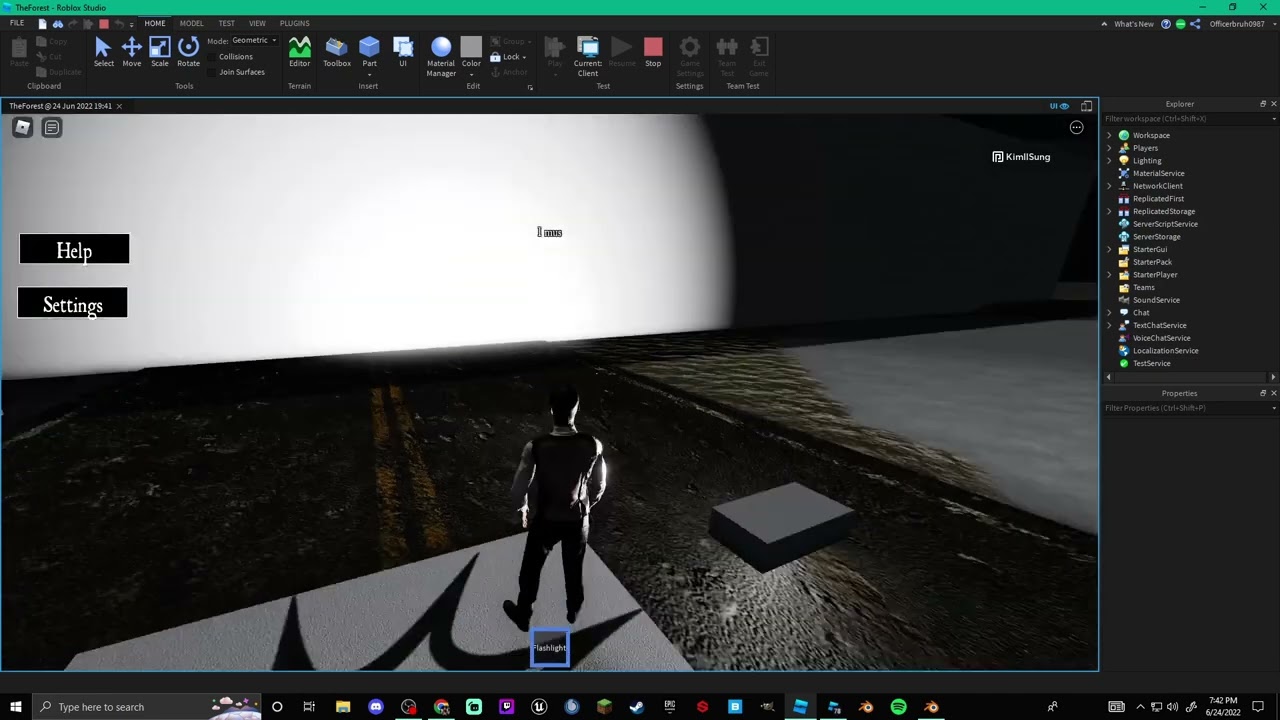The image size is (1280, 720).
Task: Open the UI insert tool
Action: tap(403, 52)
